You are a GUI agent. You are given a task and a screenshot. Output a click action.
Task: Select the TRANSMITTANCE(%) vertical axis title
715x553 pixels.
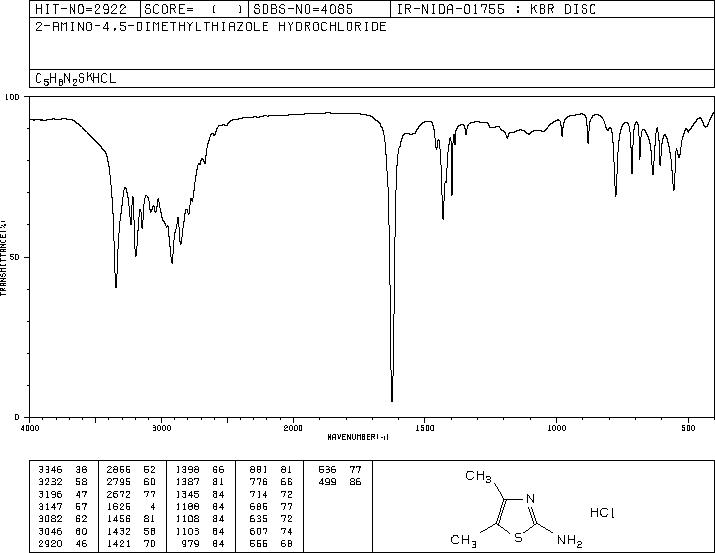click(x=3, y=258)
